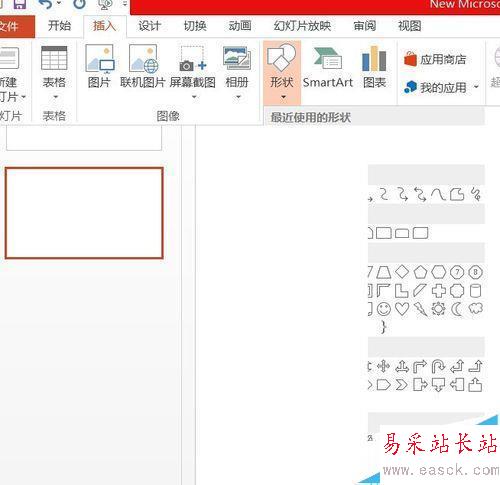Open the undo history dropdown arrow

pyautogui.click(x=59, y=3)
